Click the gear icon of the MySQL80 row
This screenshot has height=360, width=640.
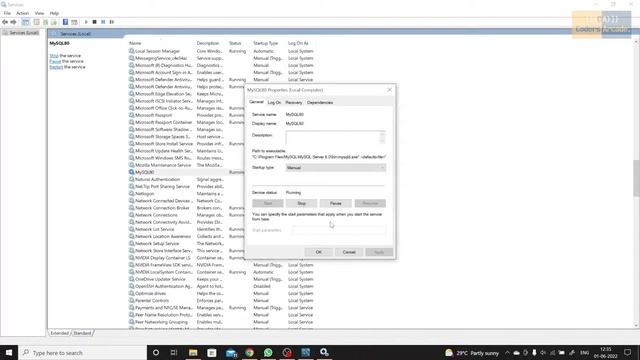(x=131, y=172)
